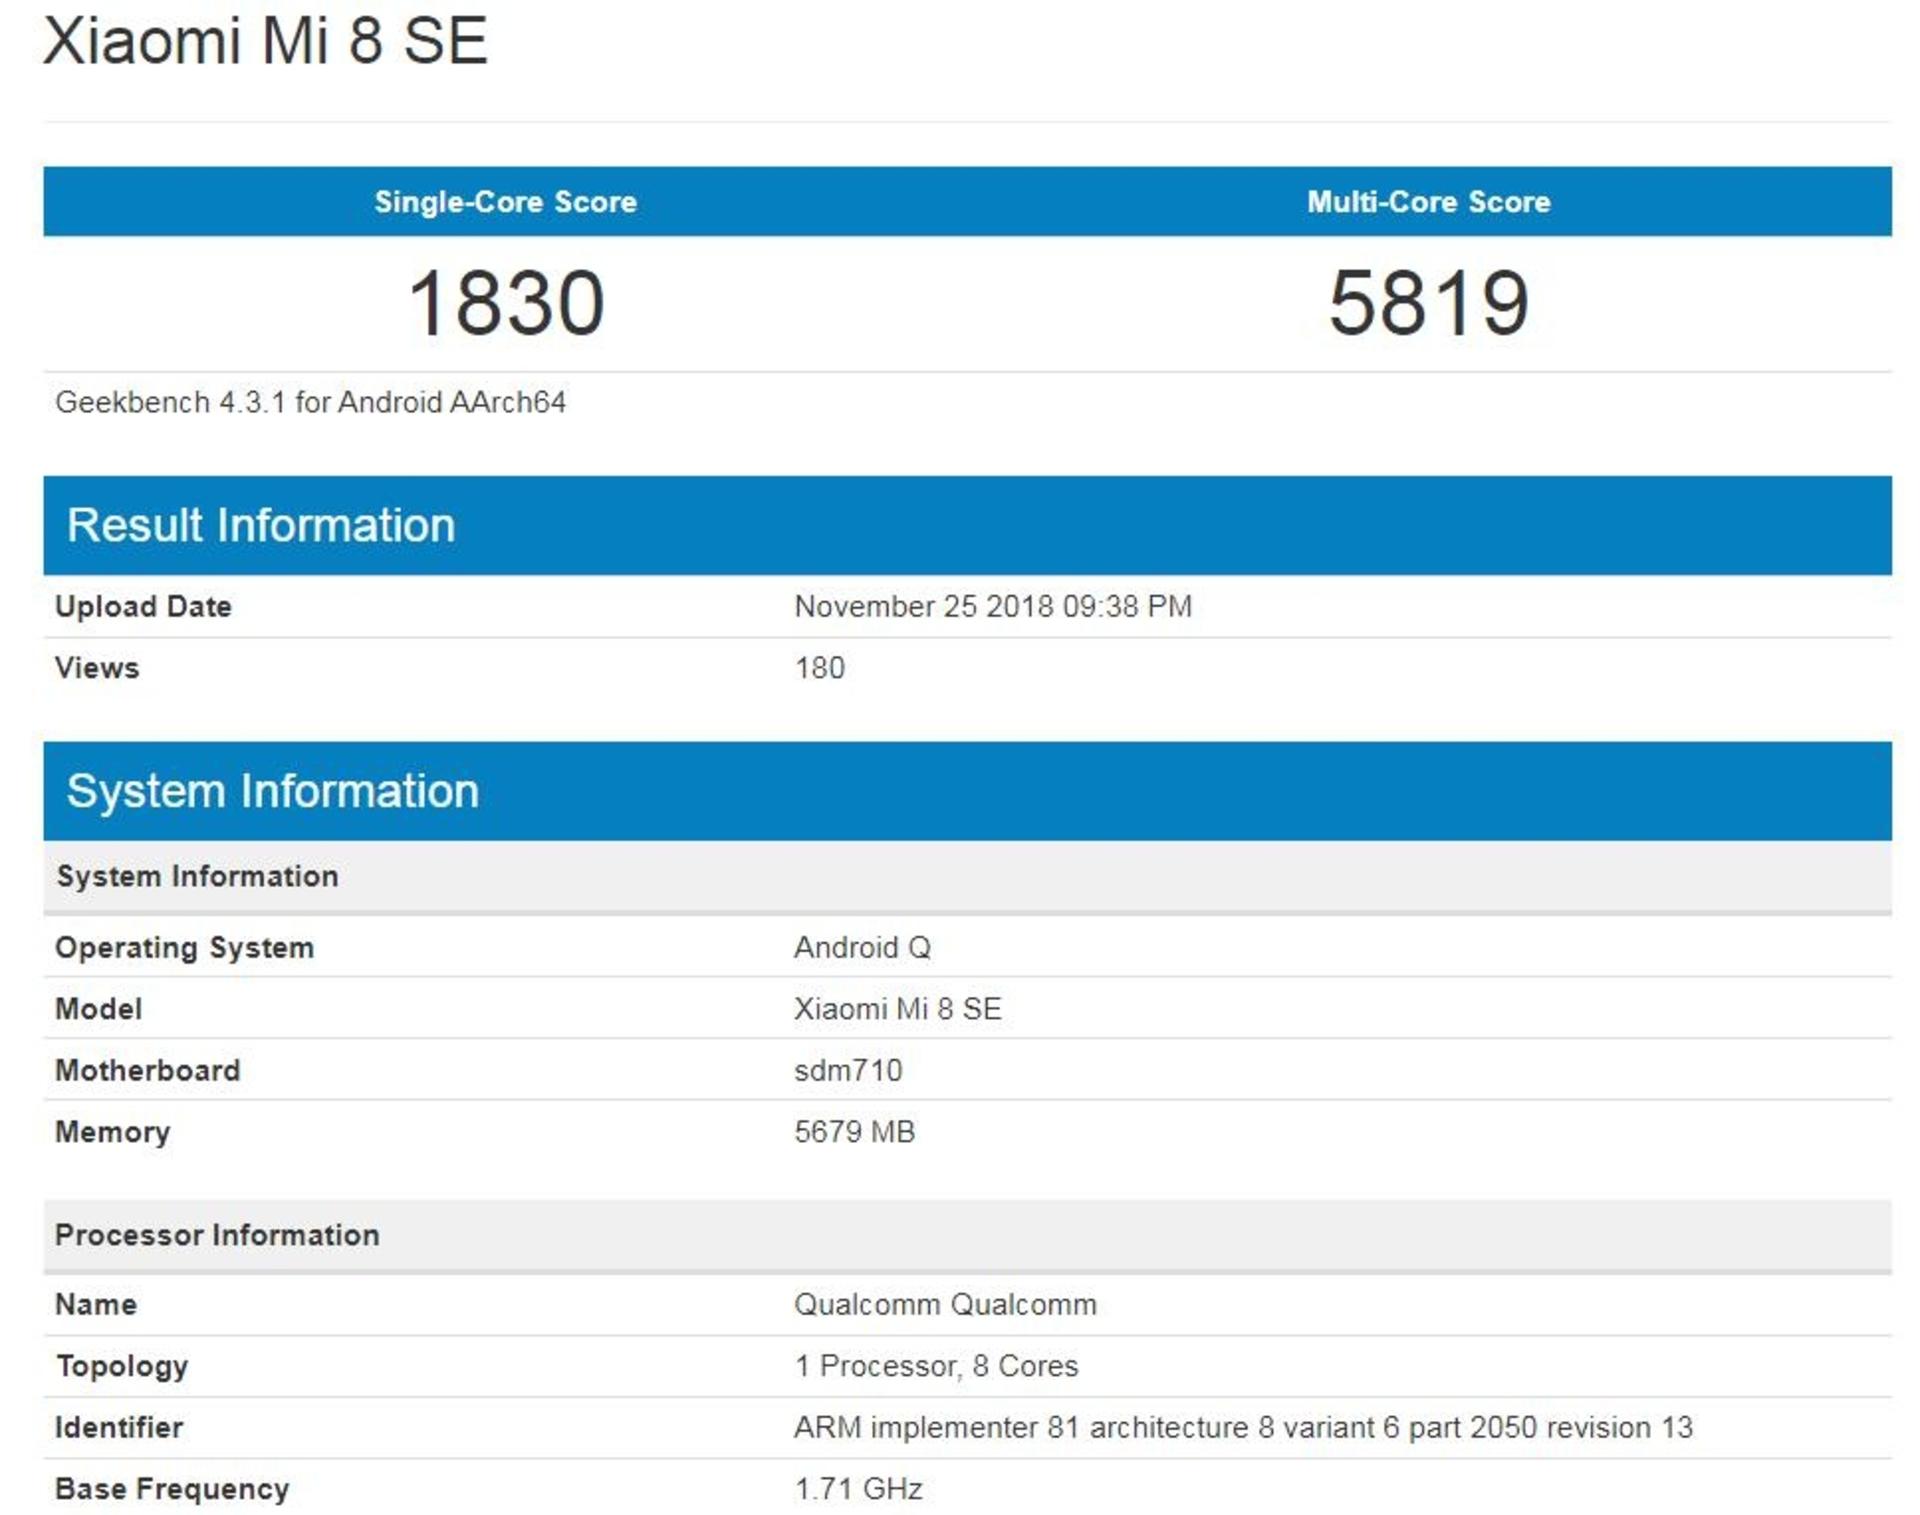Screen dimensions: 1920x1515
Task: Click the Processor Information subheading
Action: [x=217, y=1235]
